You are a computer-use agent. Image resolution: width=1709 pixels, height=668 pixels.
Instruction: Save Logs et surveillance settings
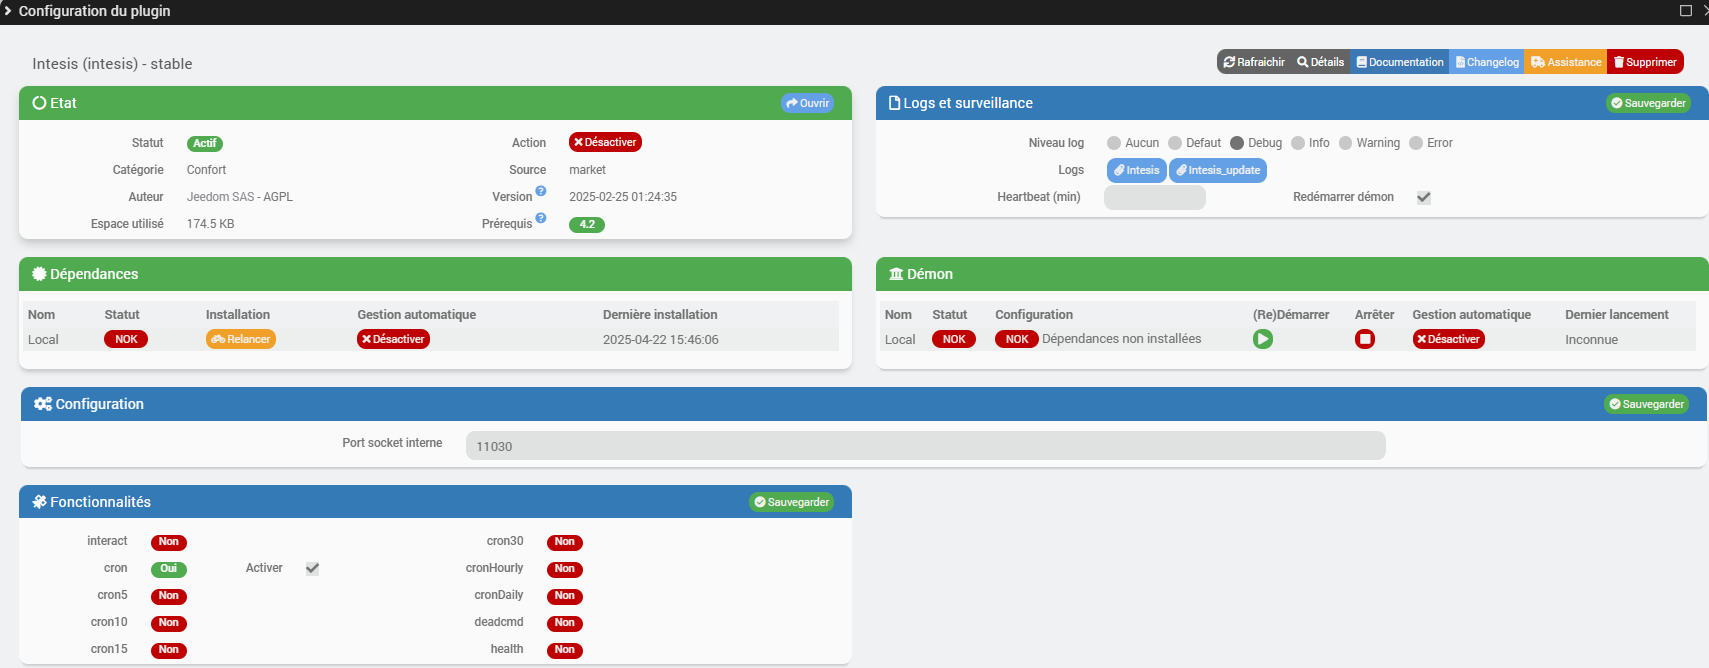coord(1648,103)
